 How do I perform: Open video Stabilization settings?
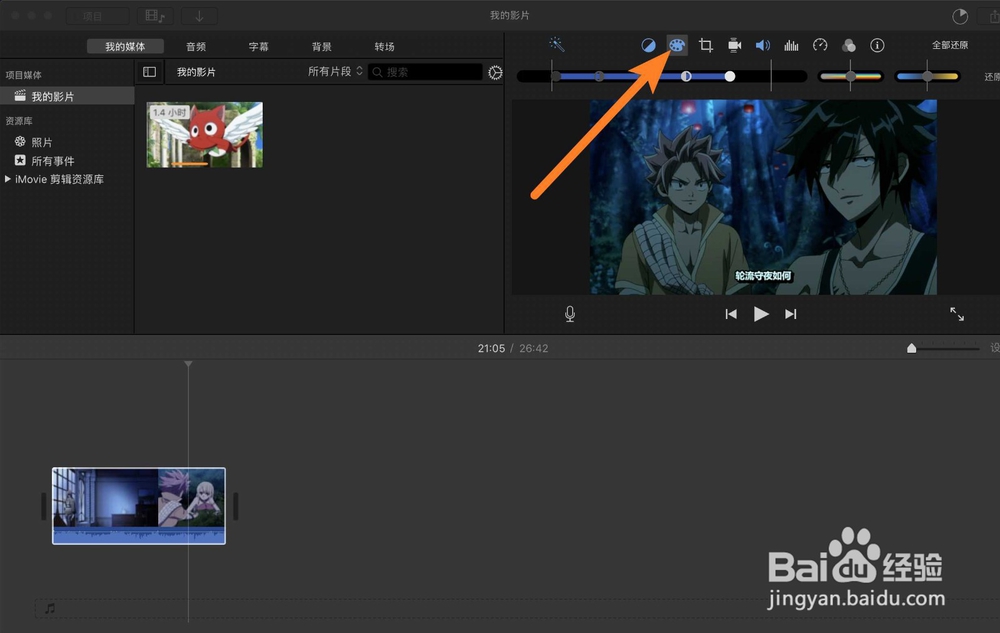click(734, 45)
